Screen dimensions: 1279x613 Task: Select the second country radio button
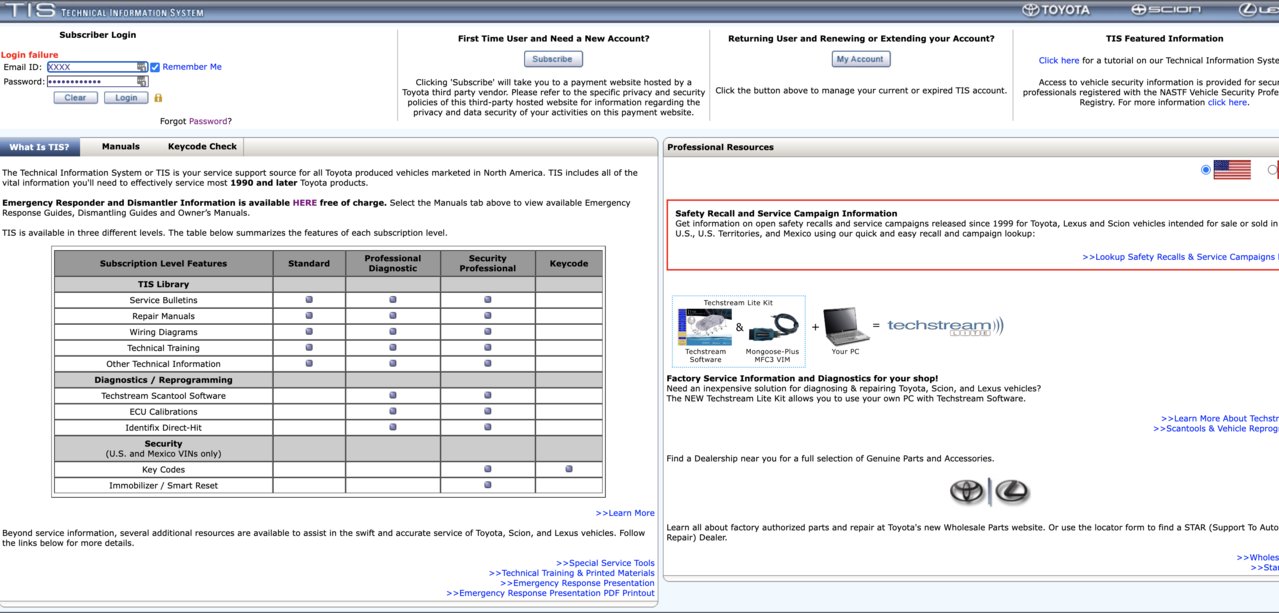(1273, 170)
